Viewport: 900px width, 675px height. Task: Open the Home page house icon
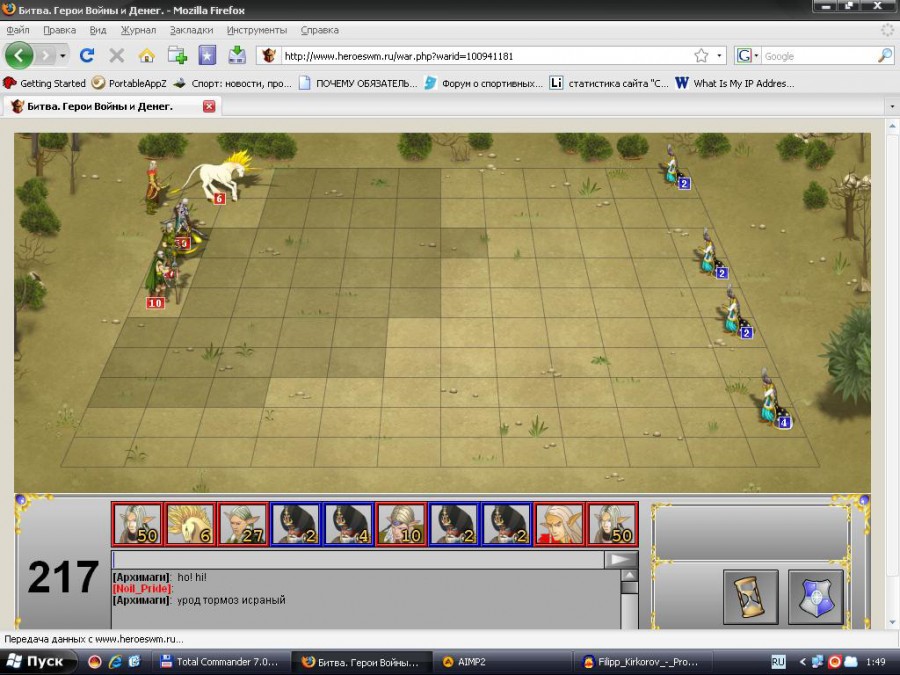(147, 56)
